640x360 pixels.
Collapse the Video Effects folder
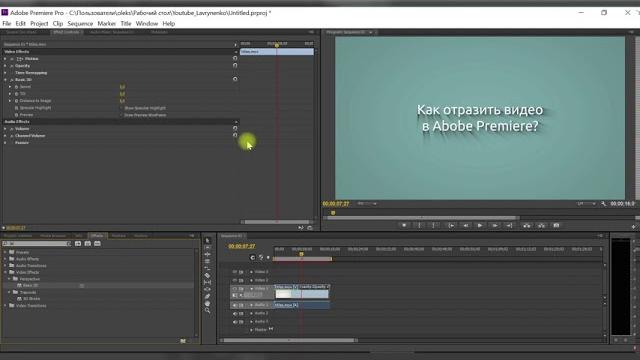(x=5, y=272)
